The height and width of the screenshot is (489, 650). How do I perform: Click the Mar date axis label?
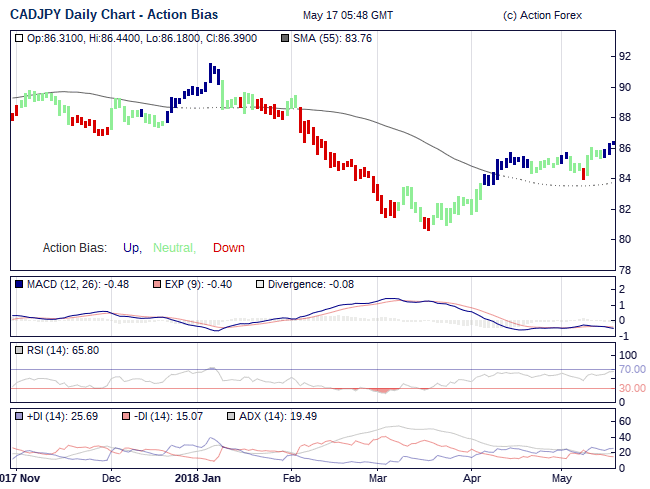pos(378,478)
